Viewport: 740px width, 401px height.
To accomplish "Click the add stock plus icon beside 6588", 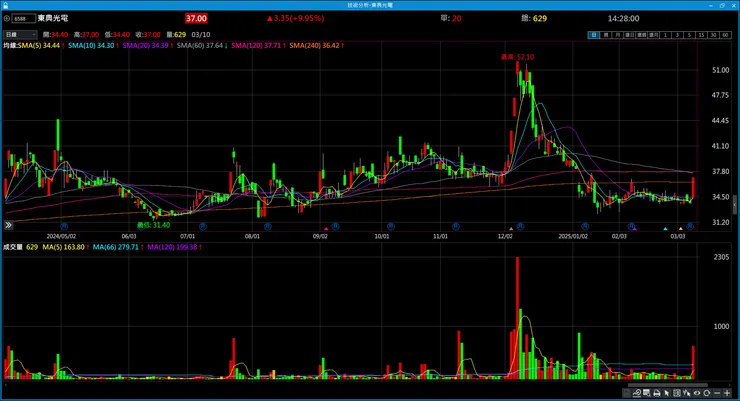I will tap(7, 18).
